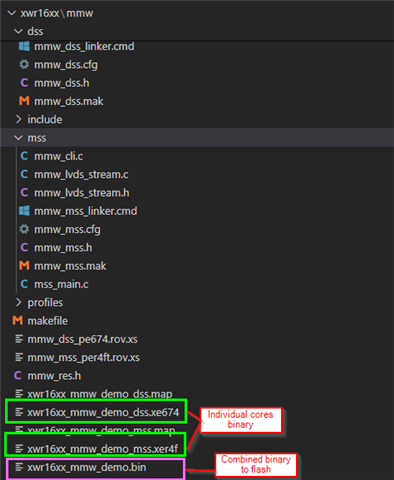The height and width of the screenshot is (480, 394).
Task: Select the dss folder name
Action: 35,31
